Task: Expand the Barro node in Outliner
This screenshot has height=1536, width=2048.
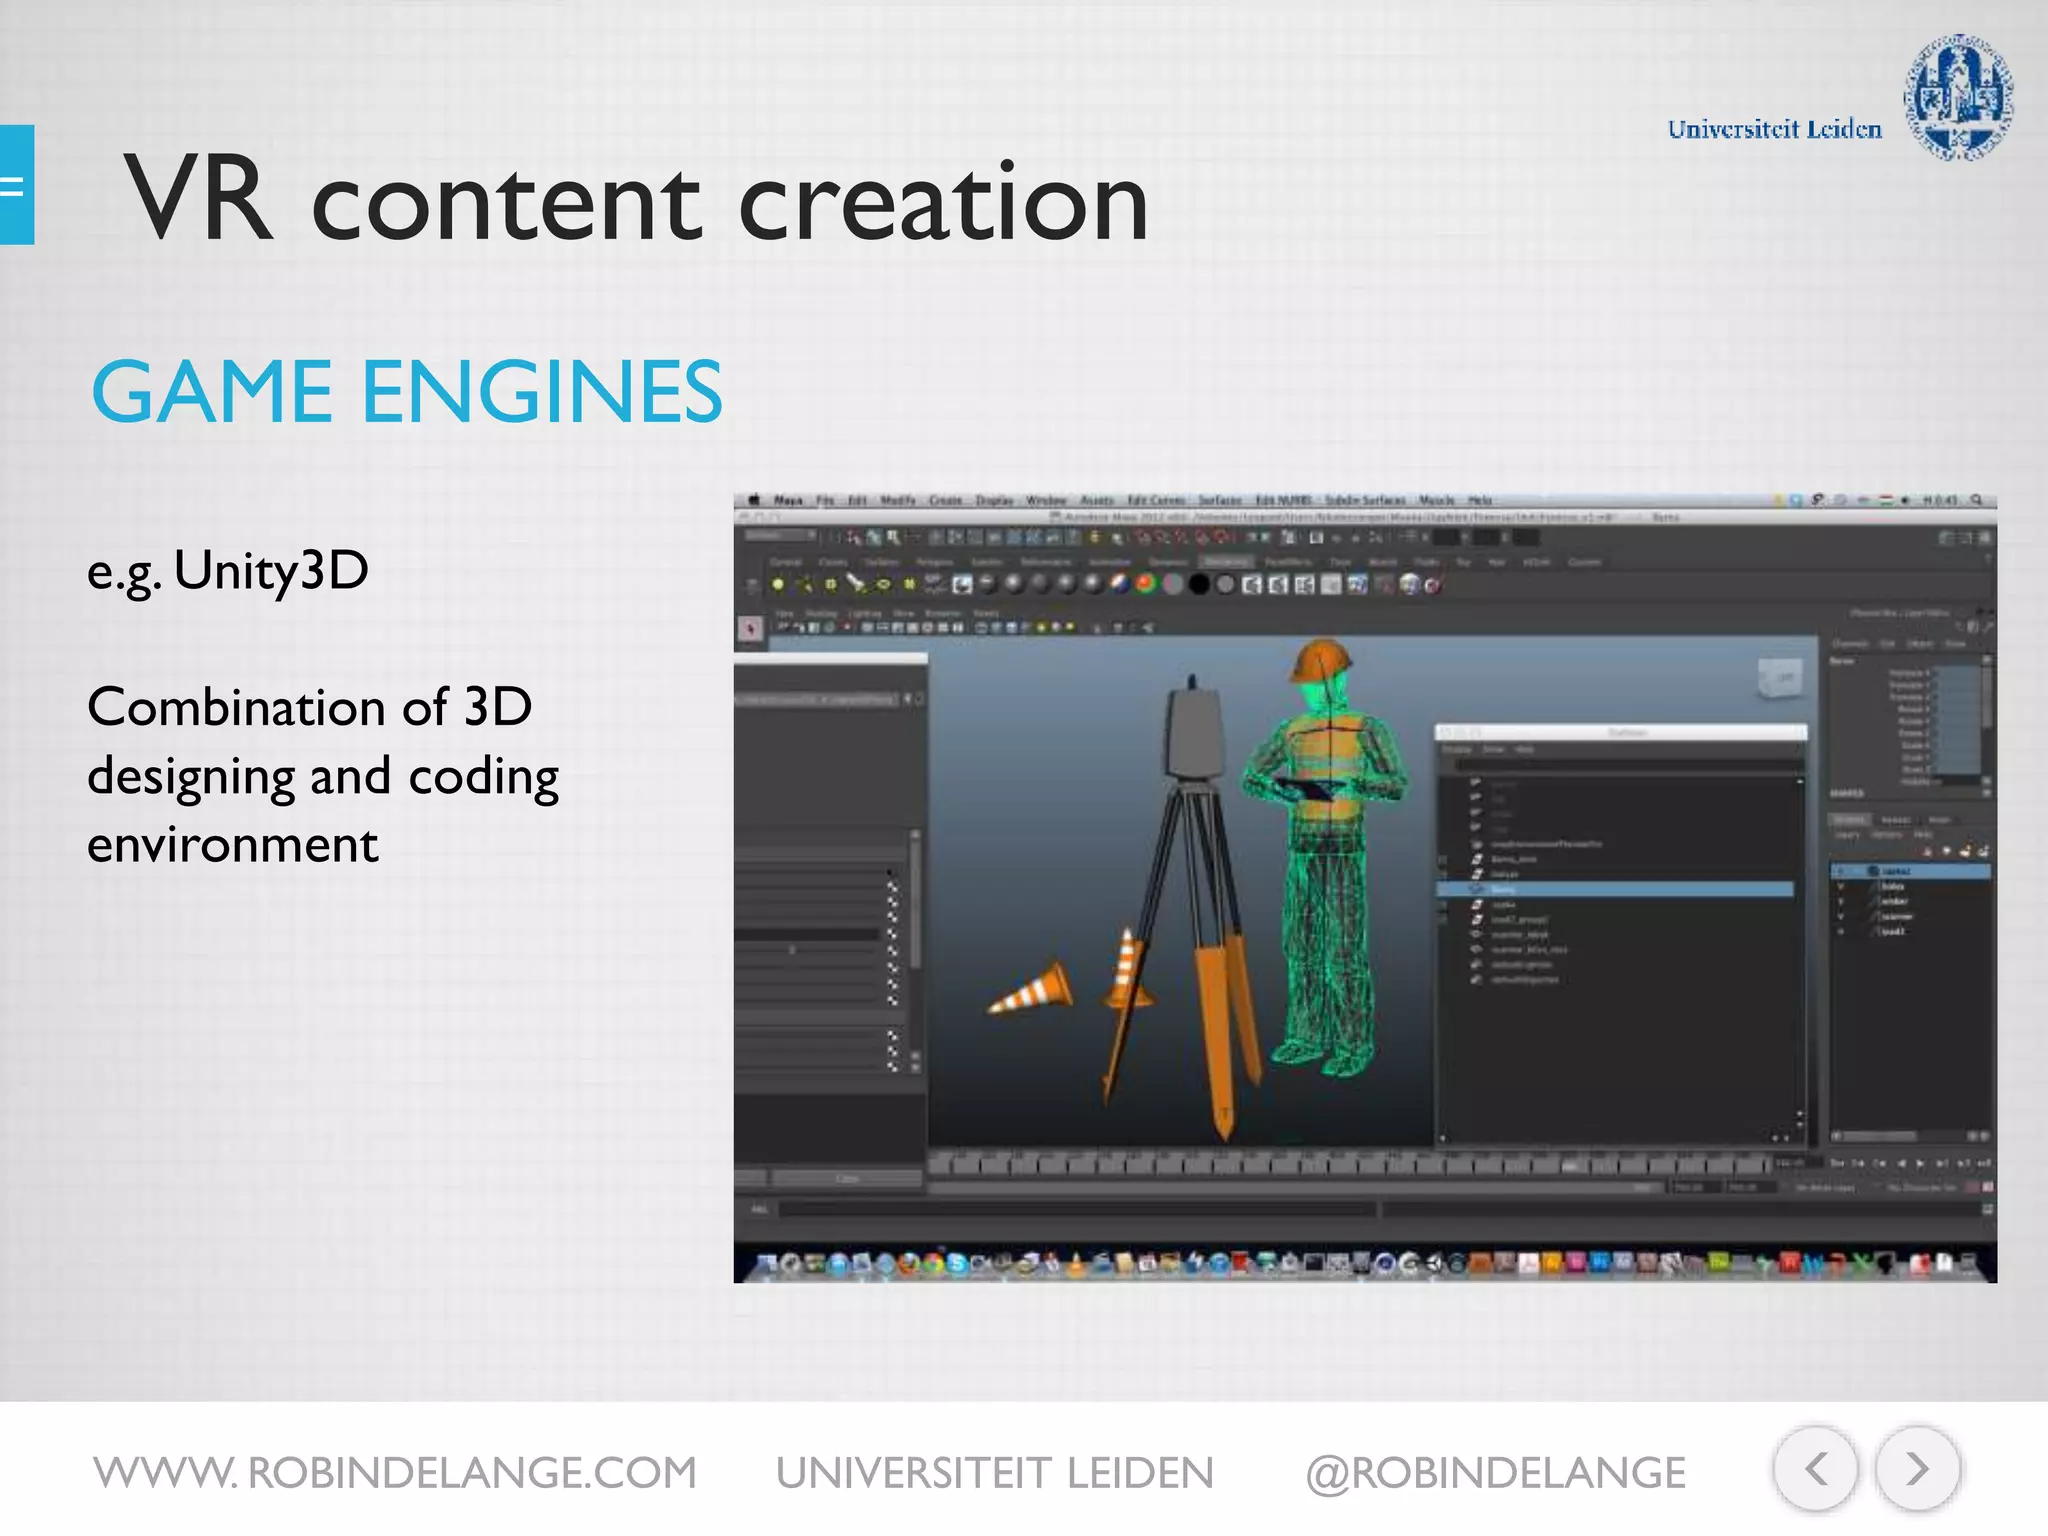Action: tap(1442, 889)
